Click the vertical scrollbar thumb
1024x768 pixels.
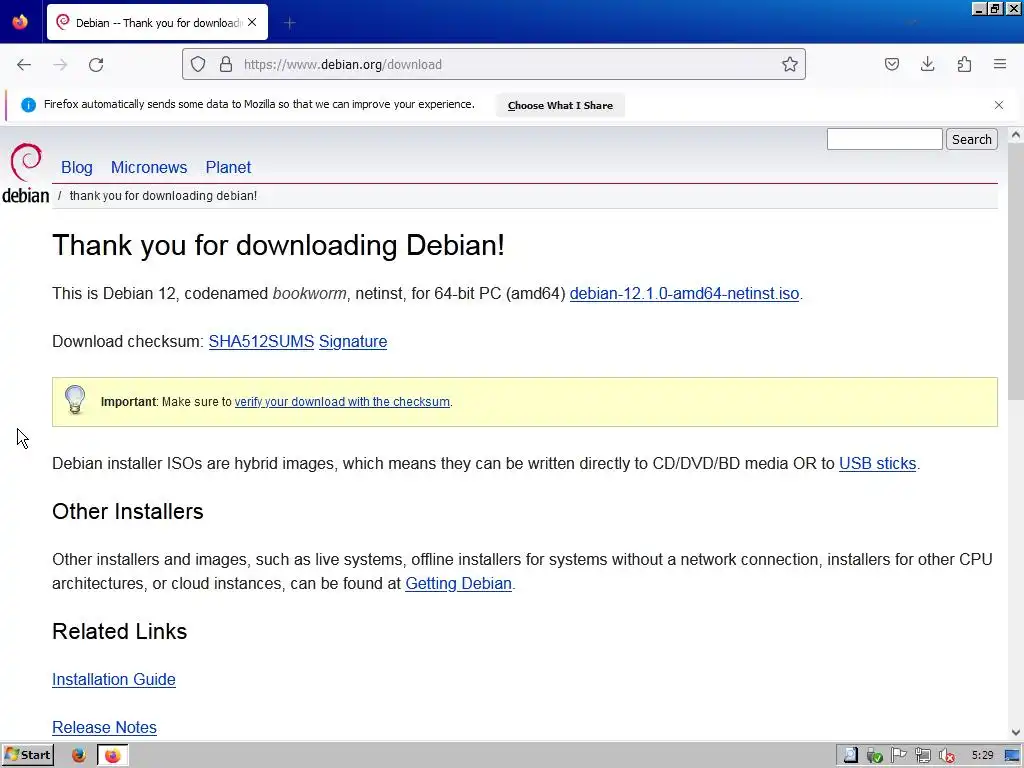tap(1016, 271)
